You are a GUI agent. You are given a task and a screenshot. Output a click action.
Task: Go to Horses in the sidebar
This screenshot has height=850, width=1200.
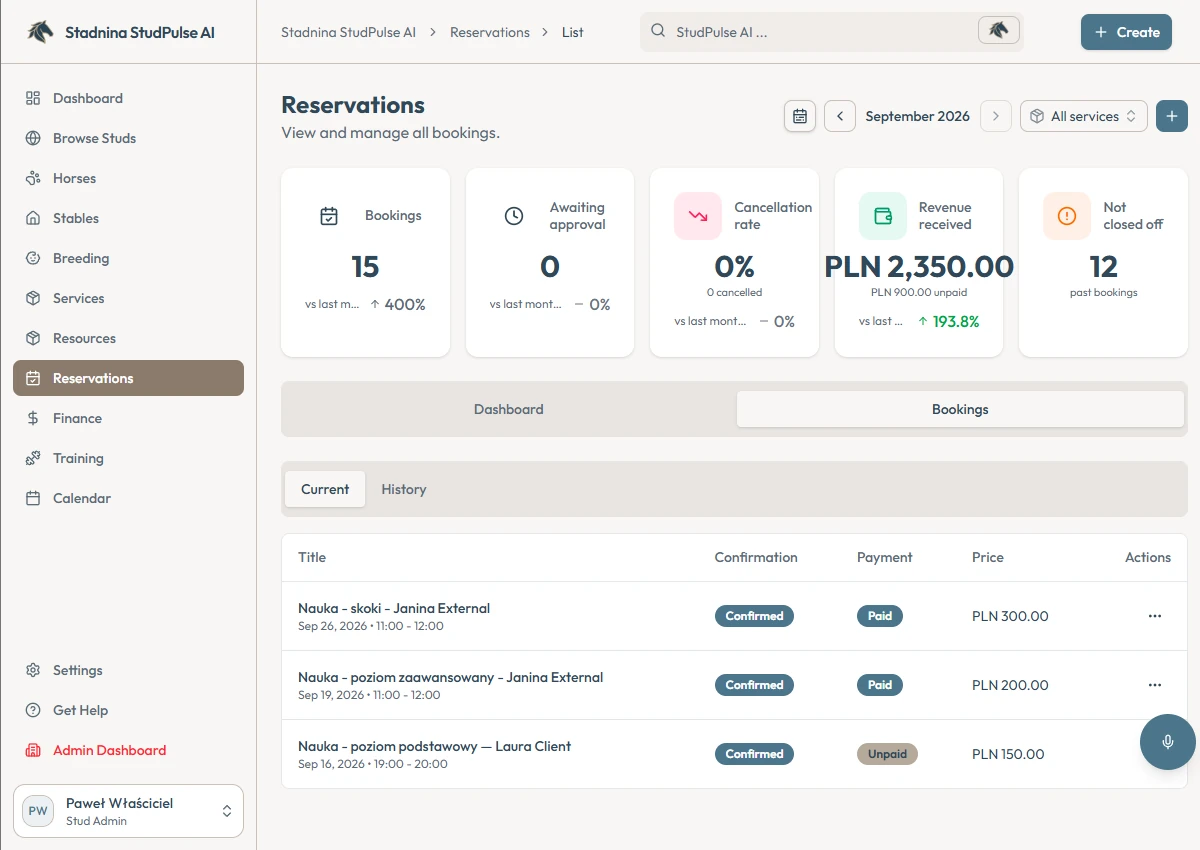point(128,178)
